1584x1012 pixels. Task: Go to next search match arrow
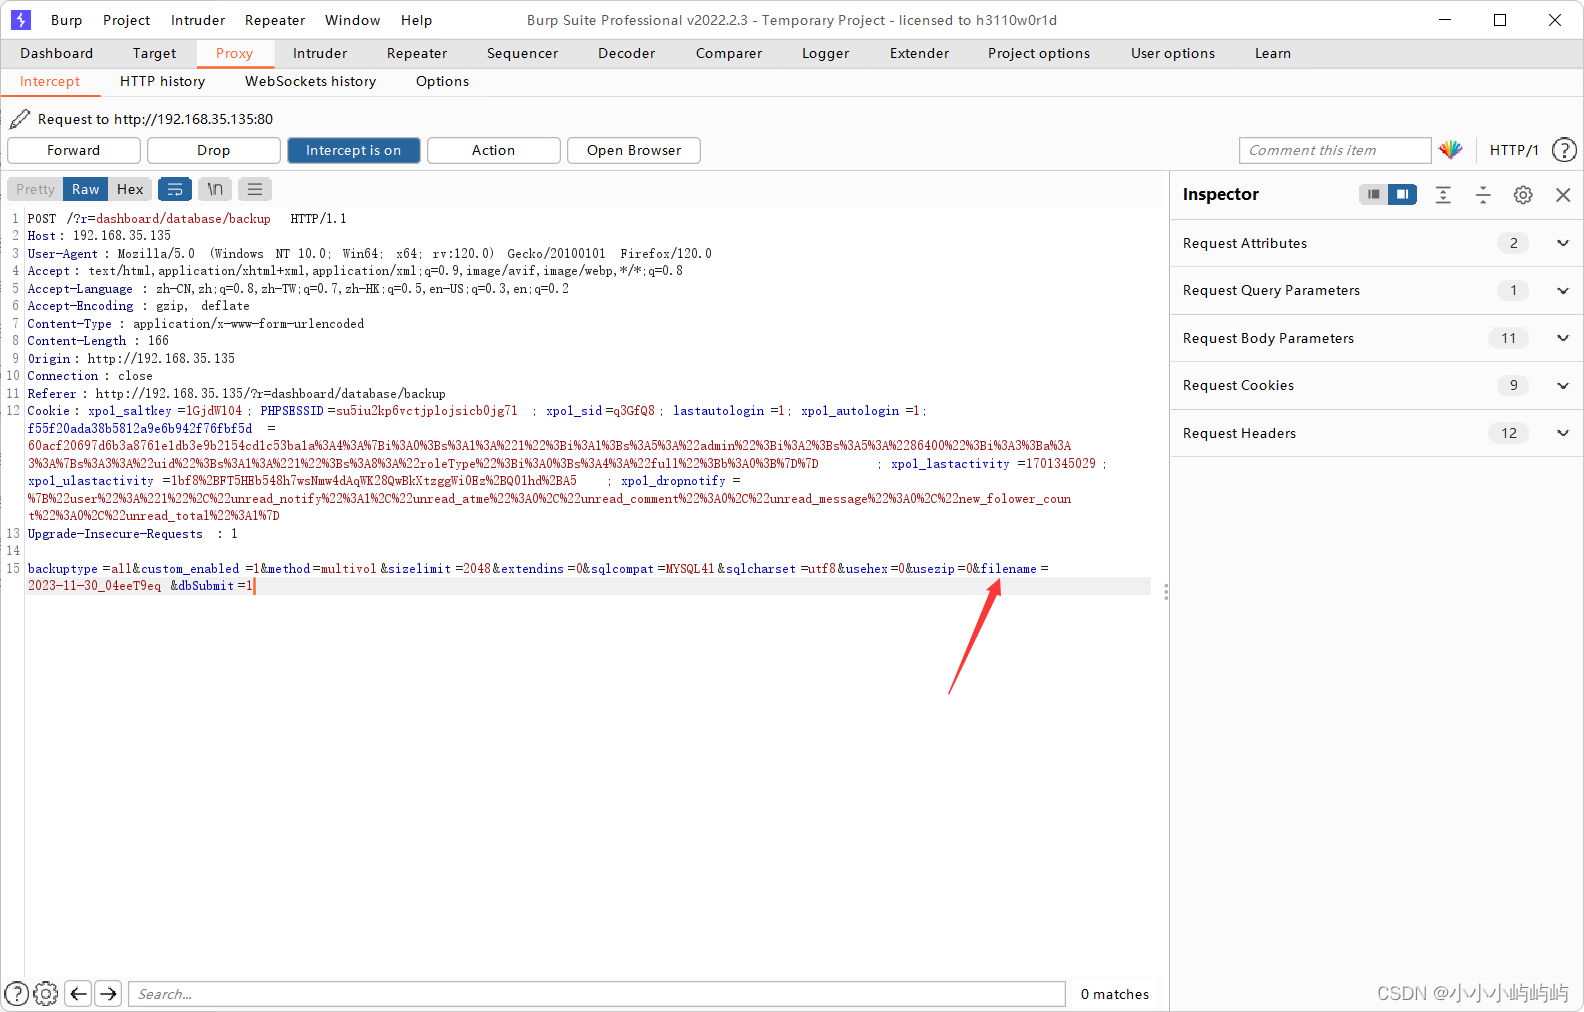[x=109, y=993]
